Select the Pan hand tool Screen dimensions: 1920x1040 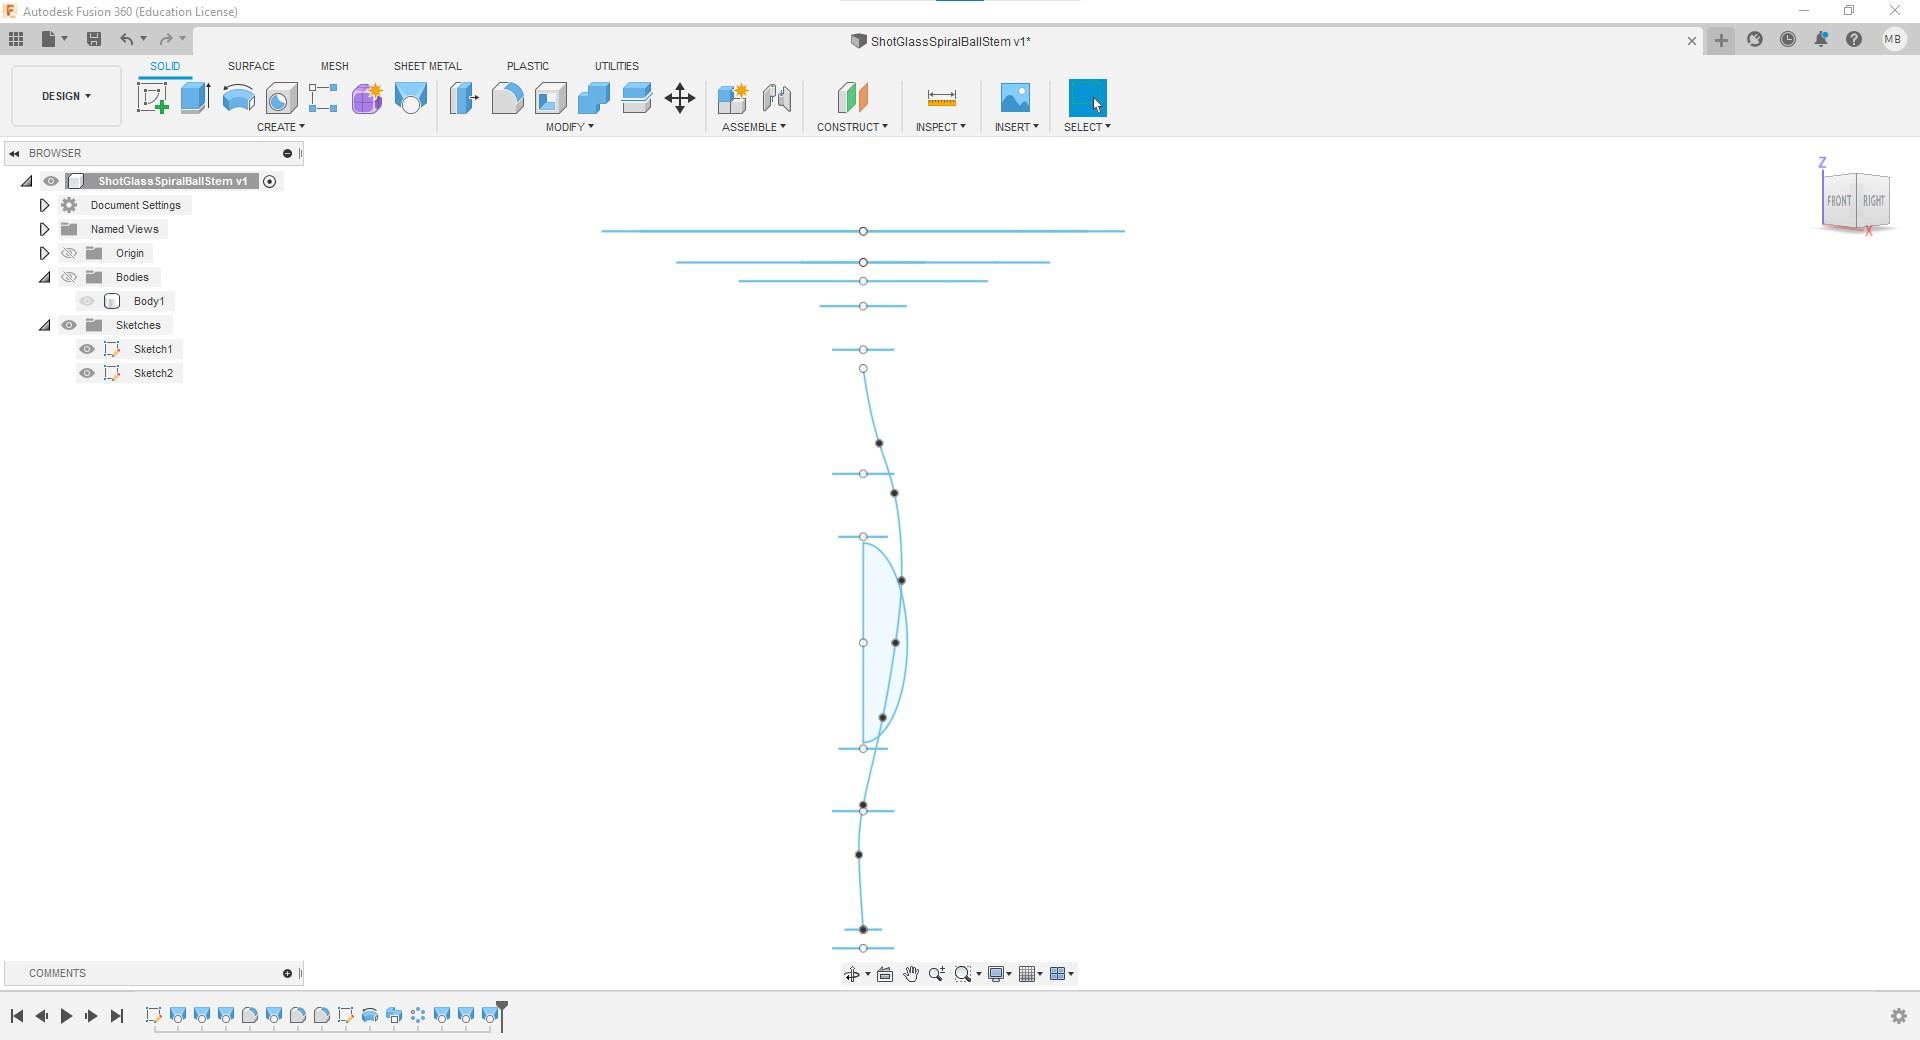pyautogui.click(x=910, y=974)
